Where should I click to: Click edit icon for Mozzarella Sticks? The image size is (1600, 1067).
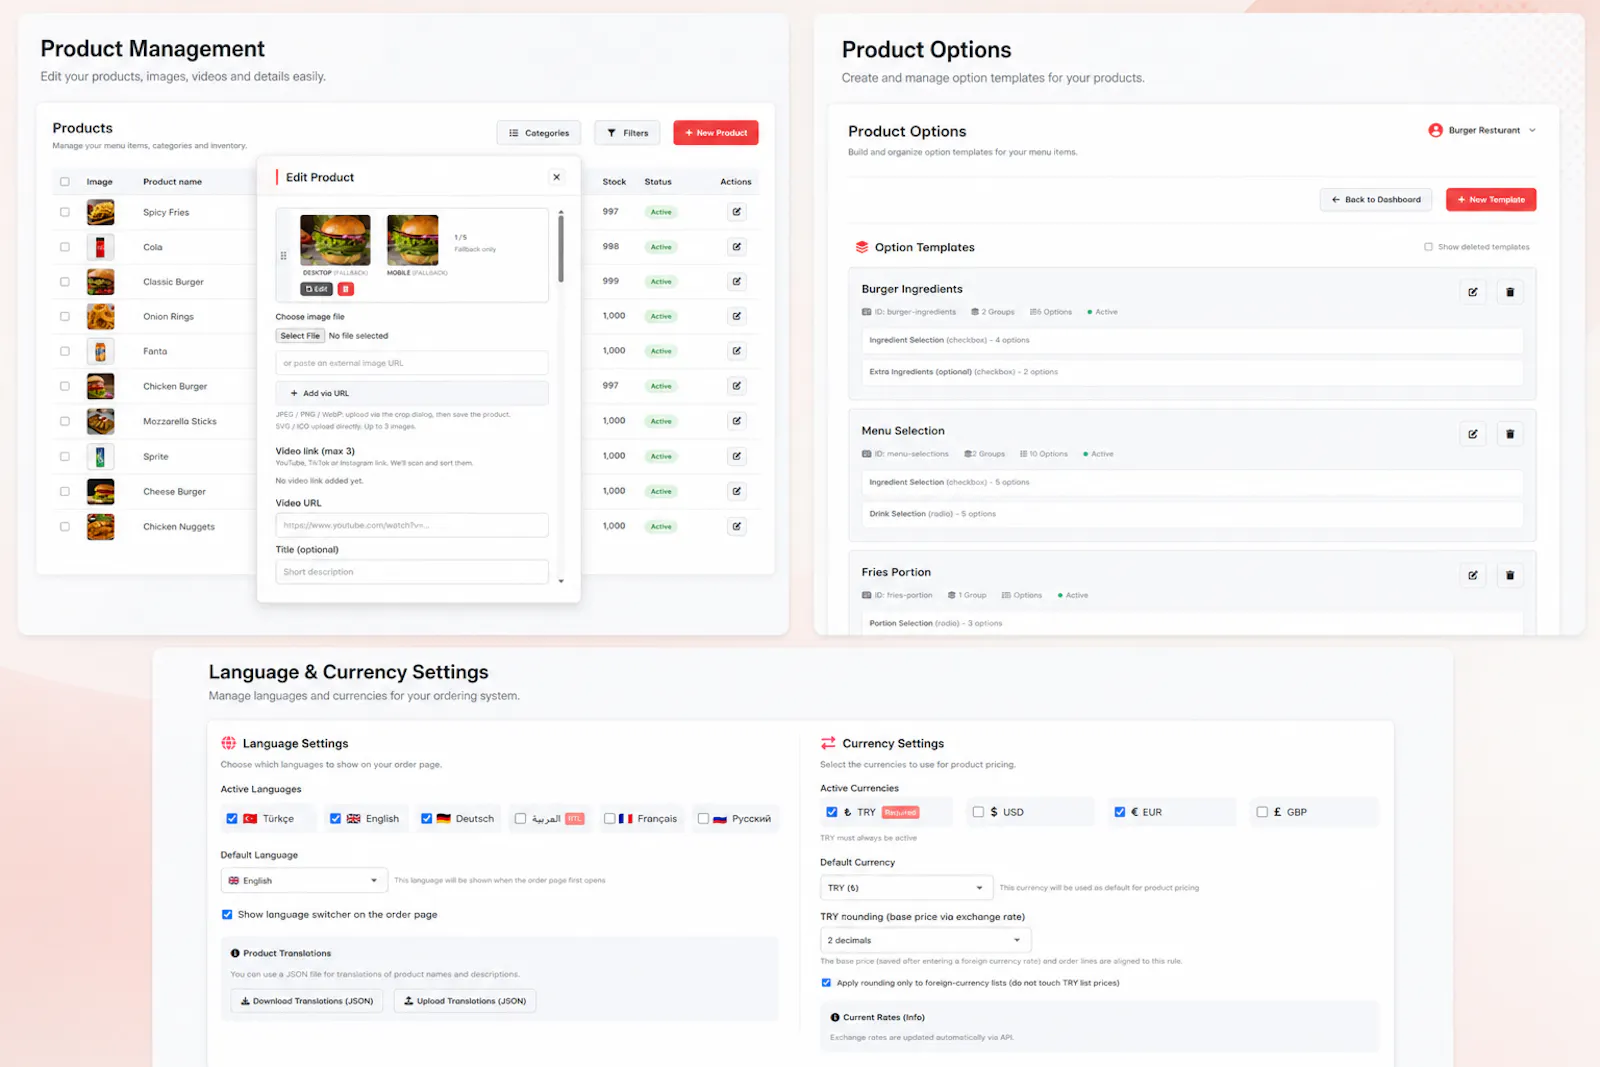coord(737,421)
